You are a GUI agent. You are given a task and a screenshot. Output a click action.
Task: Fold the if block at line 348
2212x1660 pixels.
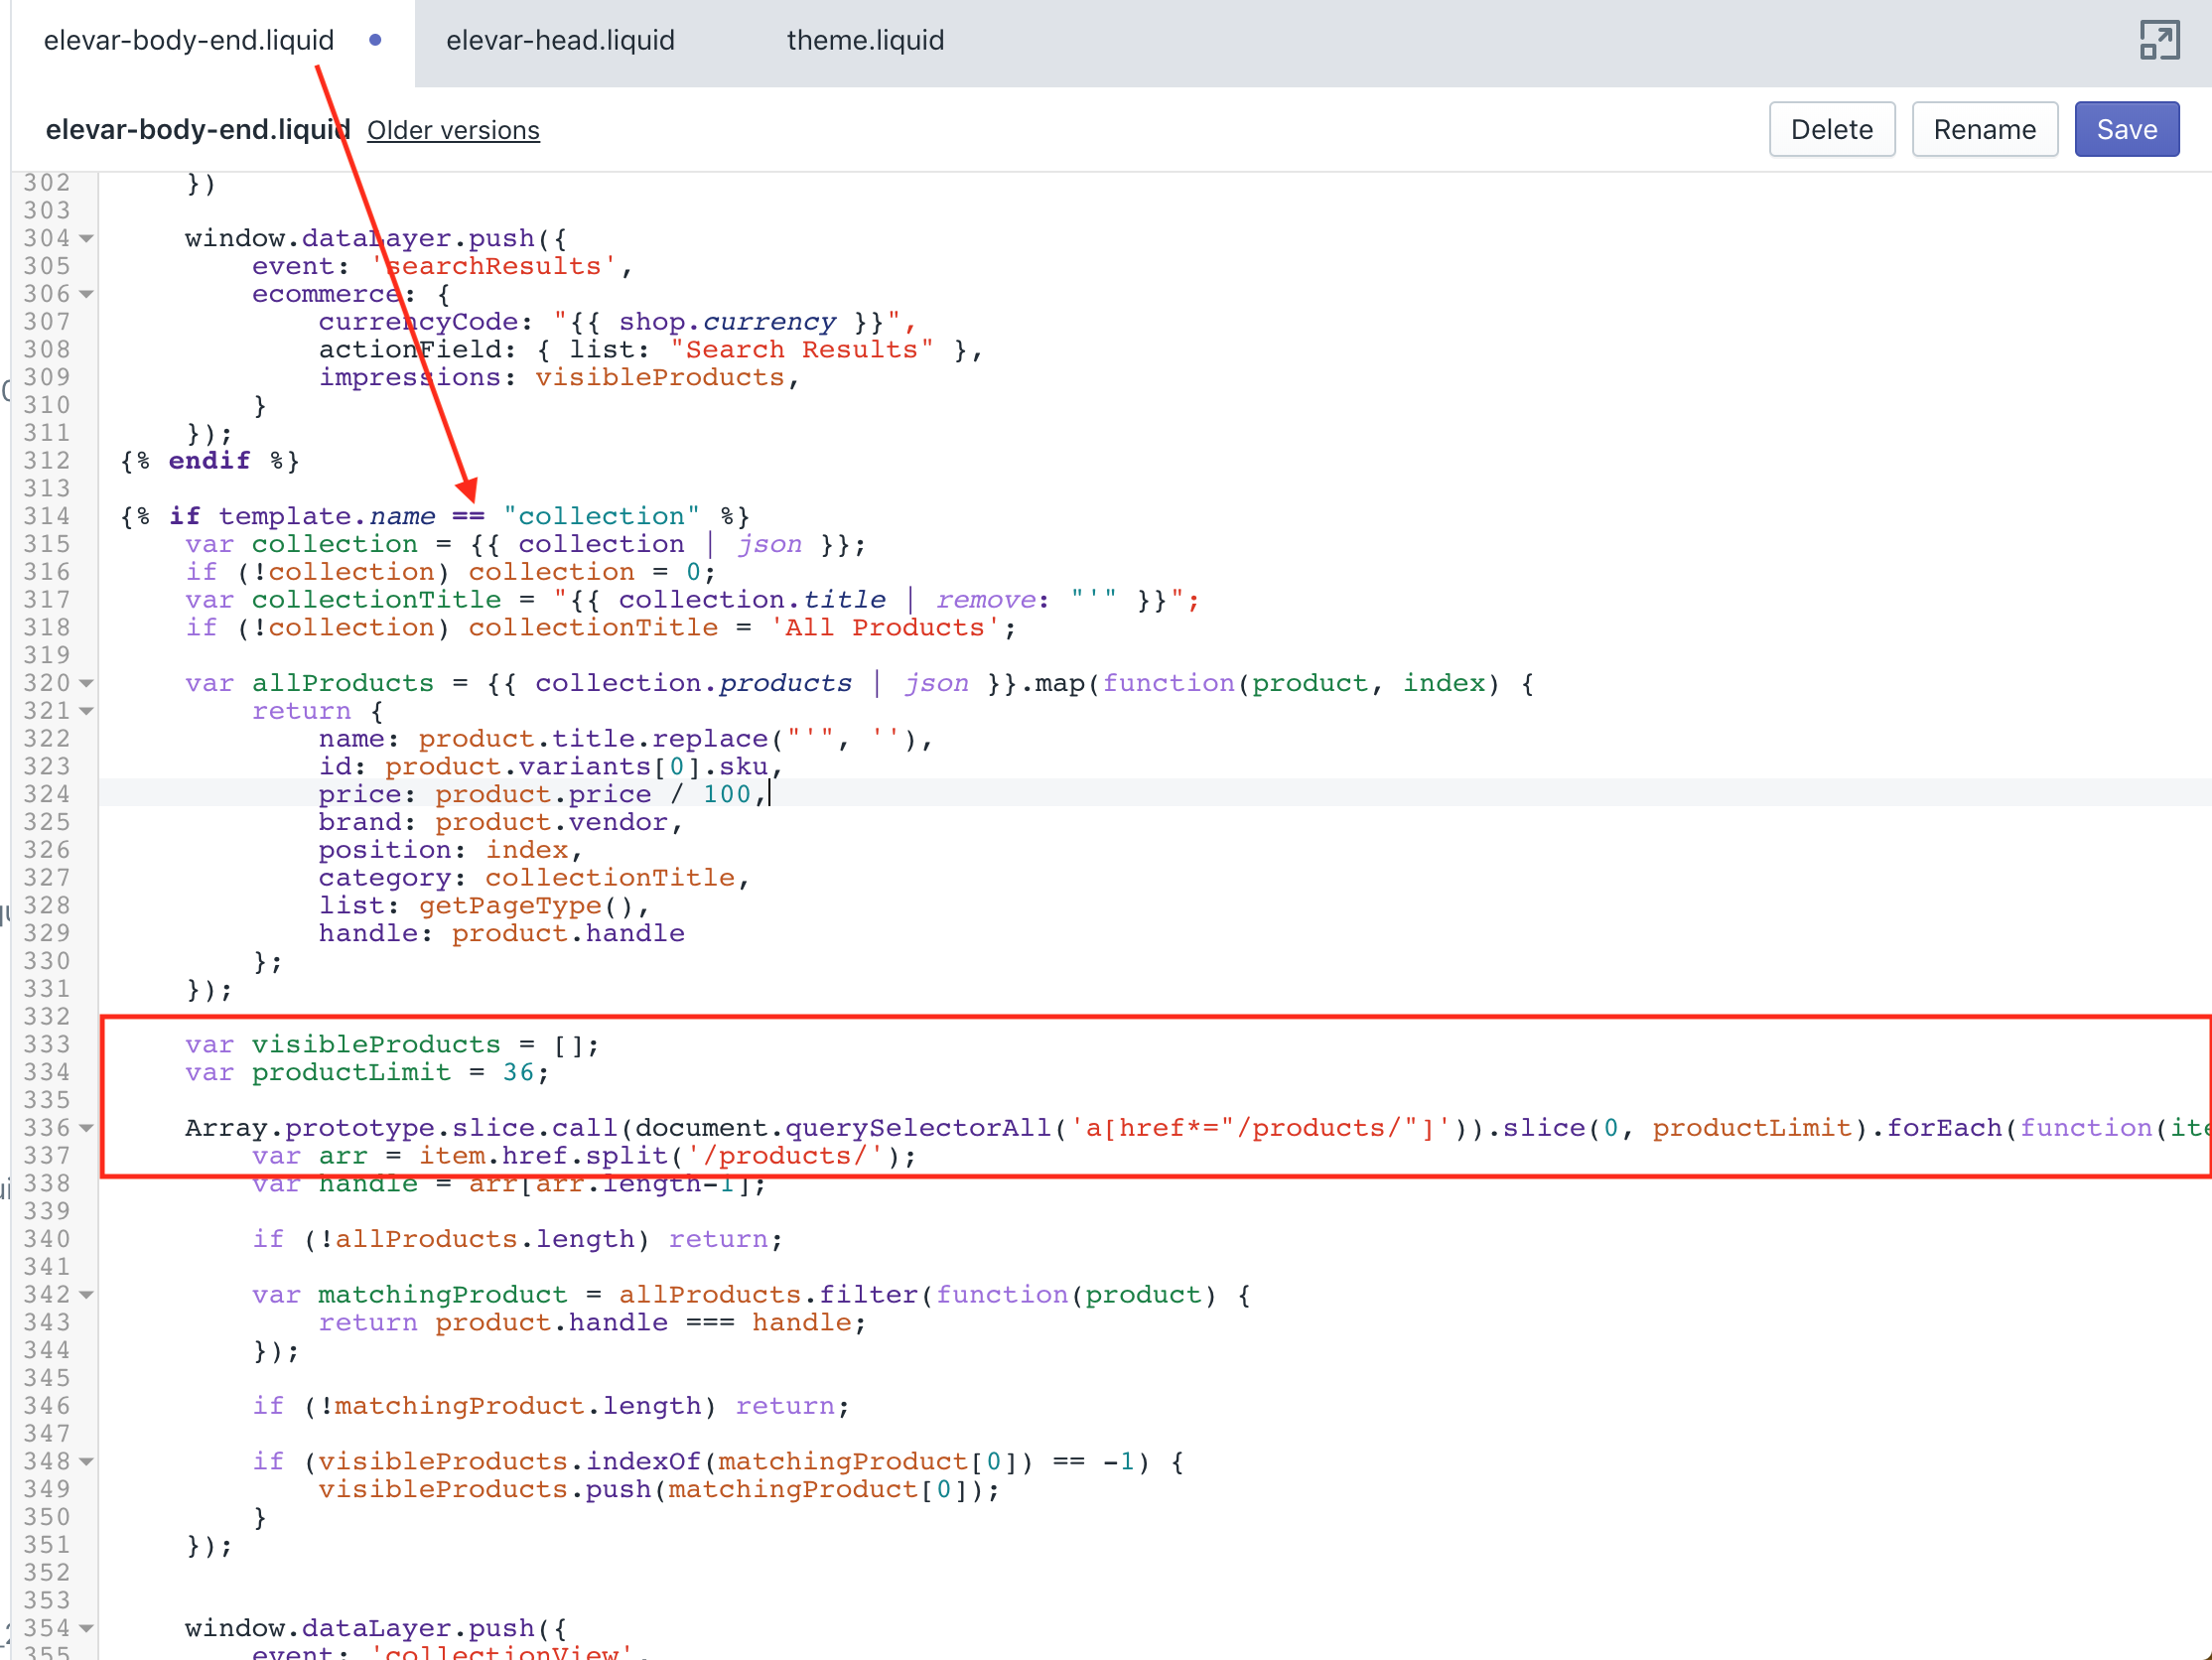(x=87, y=1462)
